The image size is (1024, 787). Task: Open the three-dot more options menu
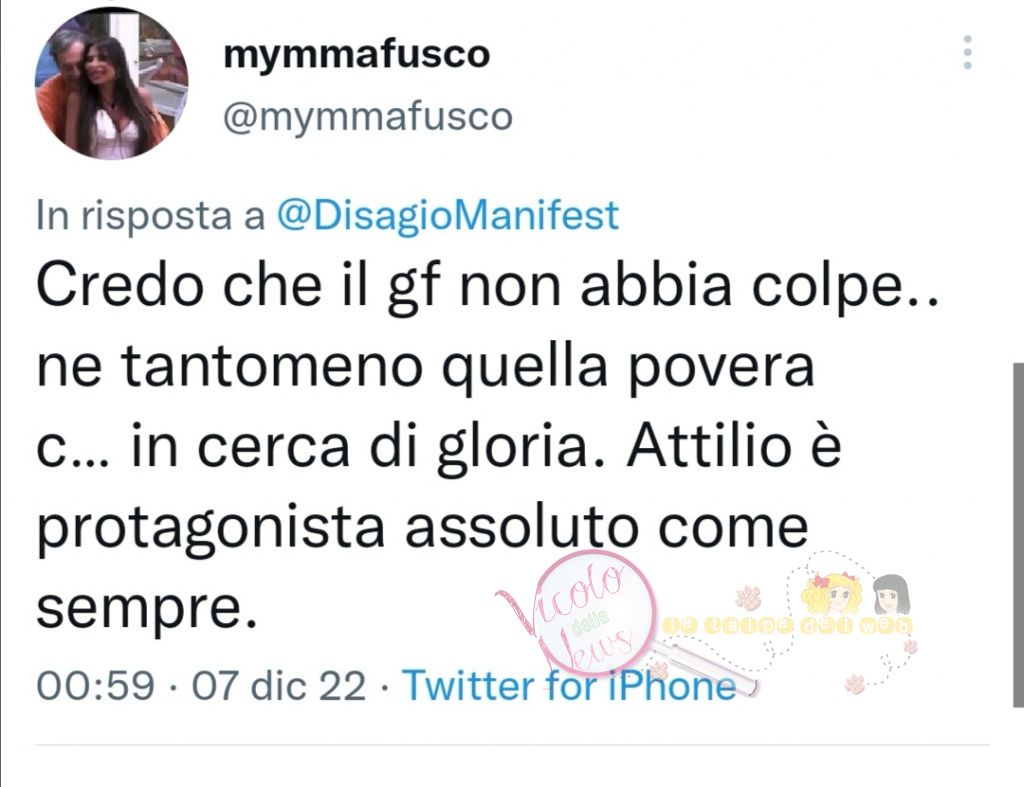[967, 52]
